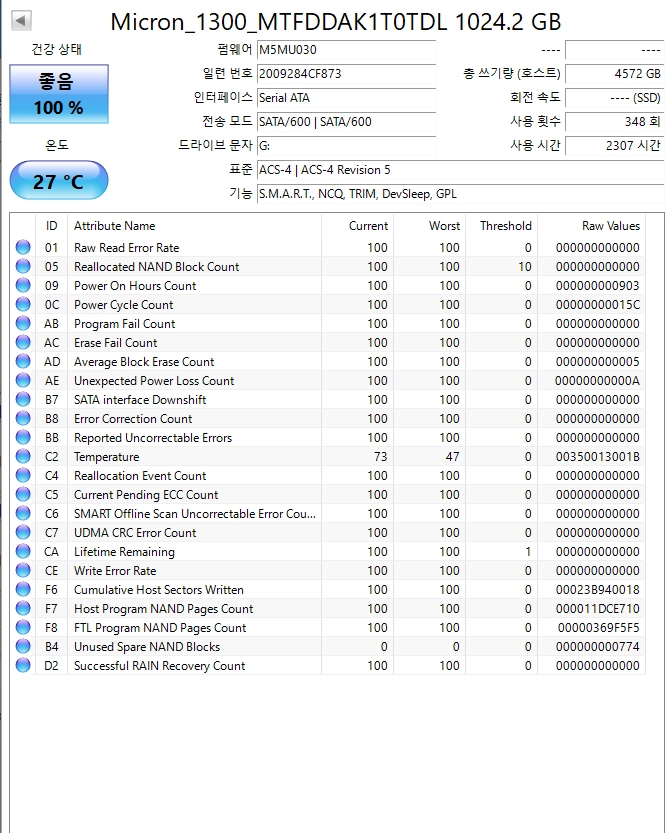670x833 pixels.
Task: Click raw value 00000369F5F5
Action: [599, 628]
